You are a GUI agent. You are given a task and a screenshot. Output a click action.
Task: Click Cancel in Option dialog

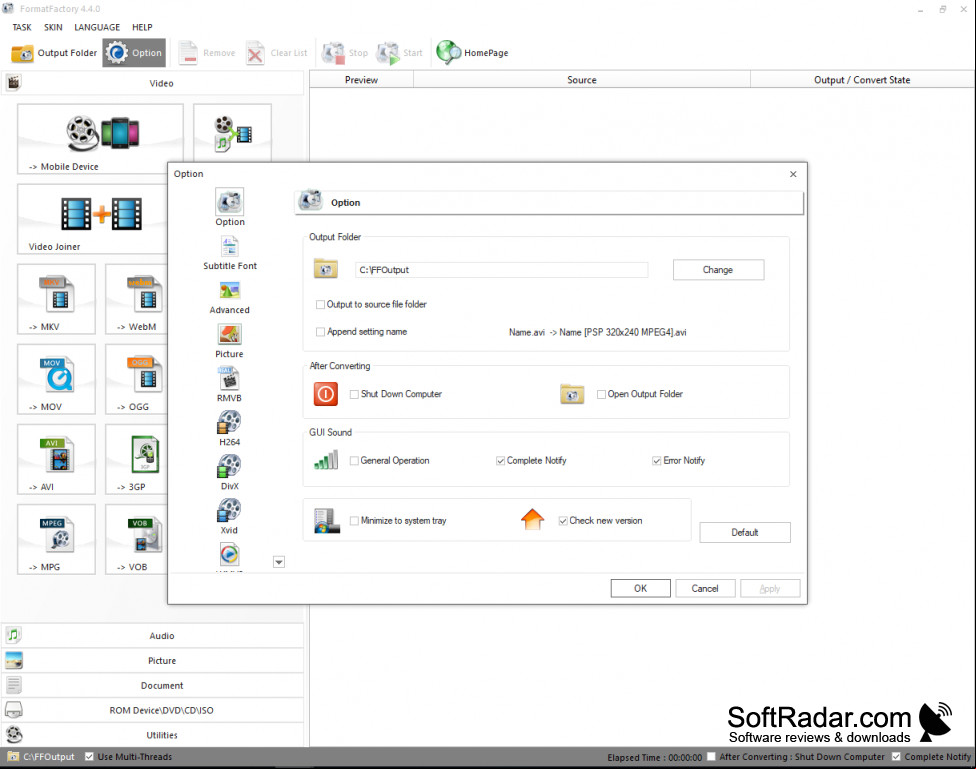click(x=705, y=588)
